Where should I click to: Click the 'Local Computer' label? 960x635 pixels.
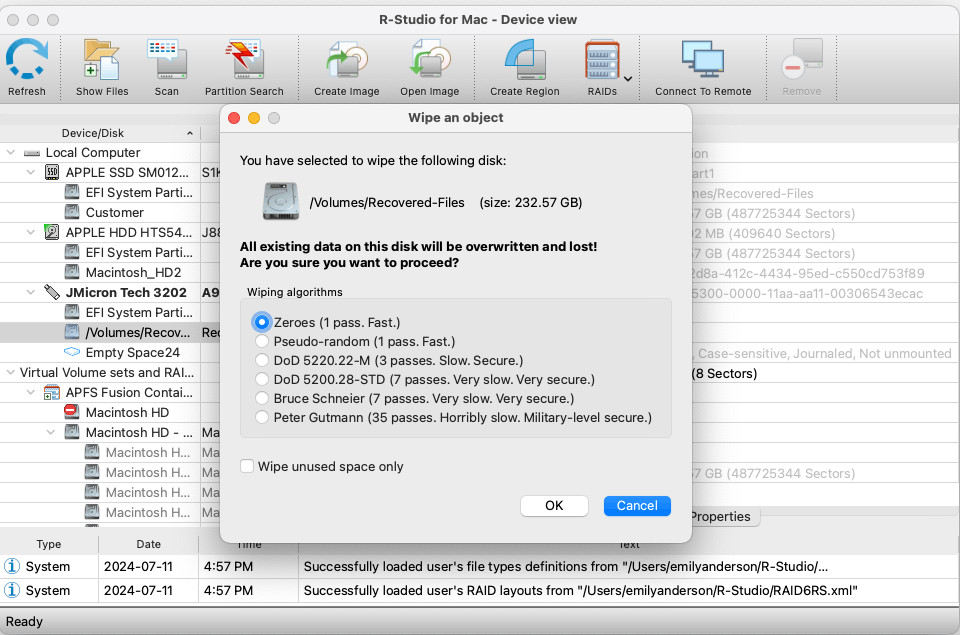pyautogui.click(x=93, y=152)
